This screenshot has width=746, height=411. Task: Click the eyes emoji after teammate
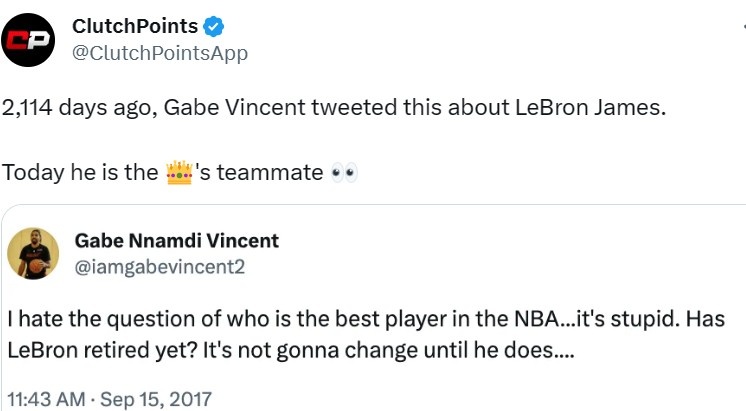(344, 173)
